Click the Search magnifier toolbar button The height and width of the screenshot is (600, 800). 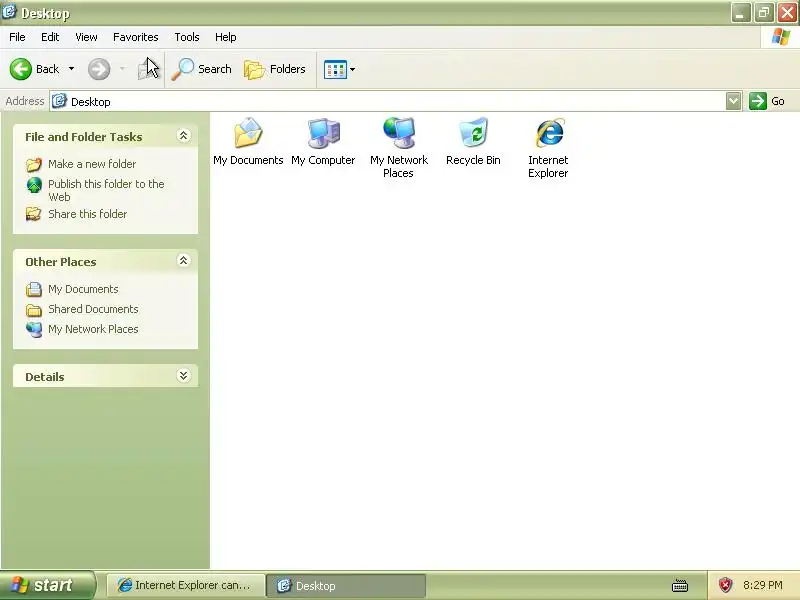(201, 69)
